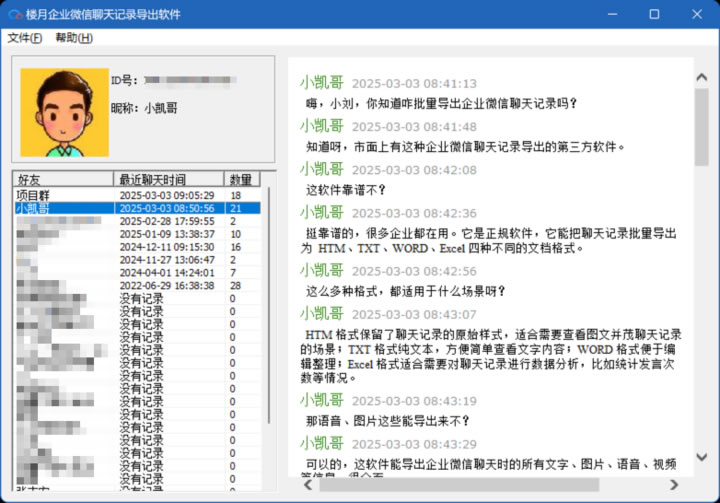This screenshot has width=720, height=503.
Task: Maximize the application window
Action: pos(654,14)
